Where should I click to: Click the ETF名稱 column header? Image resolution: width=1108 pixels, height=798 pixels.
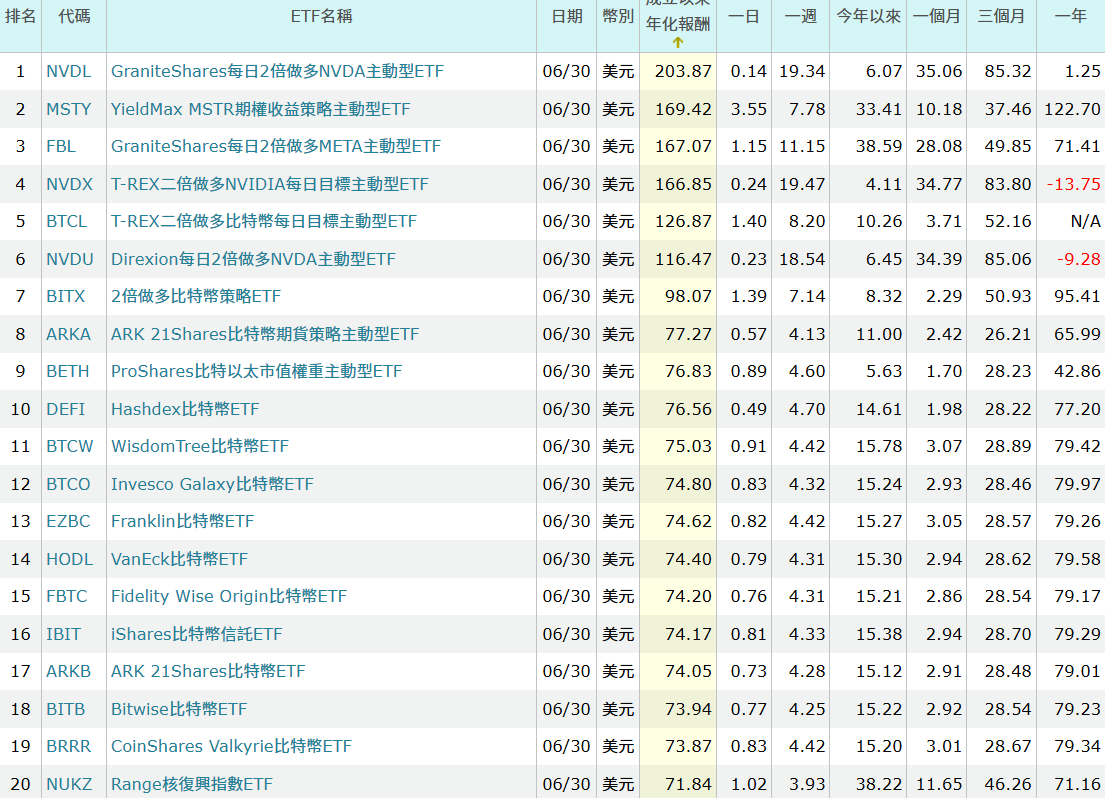322,16
